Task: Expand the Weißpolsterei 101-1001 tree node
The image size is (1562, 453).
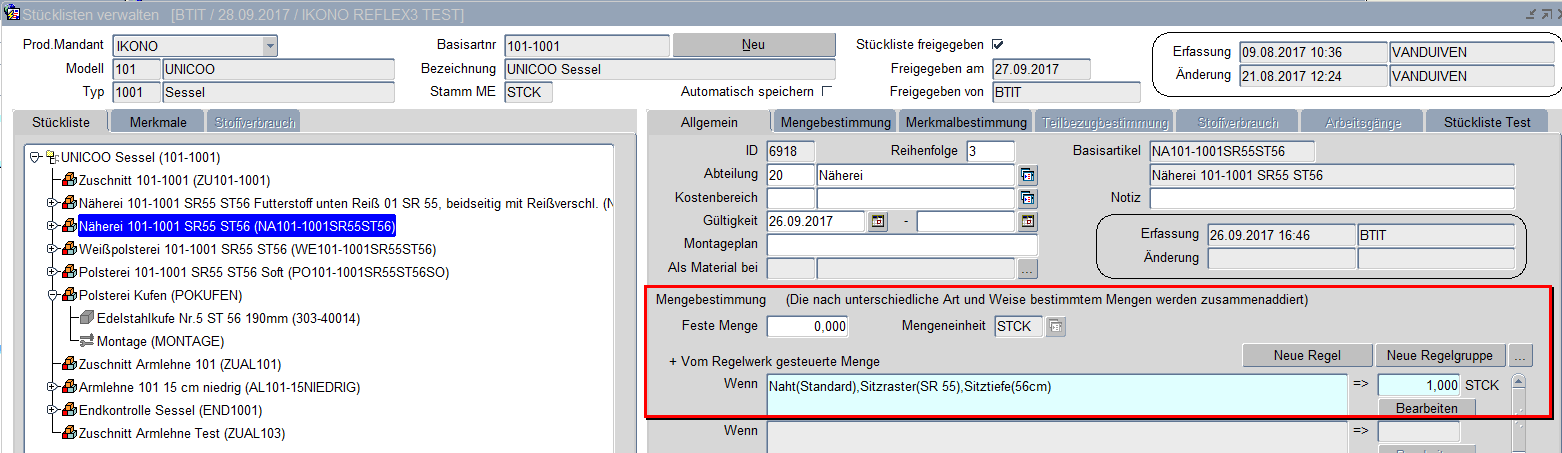Action: pos(52,249)
